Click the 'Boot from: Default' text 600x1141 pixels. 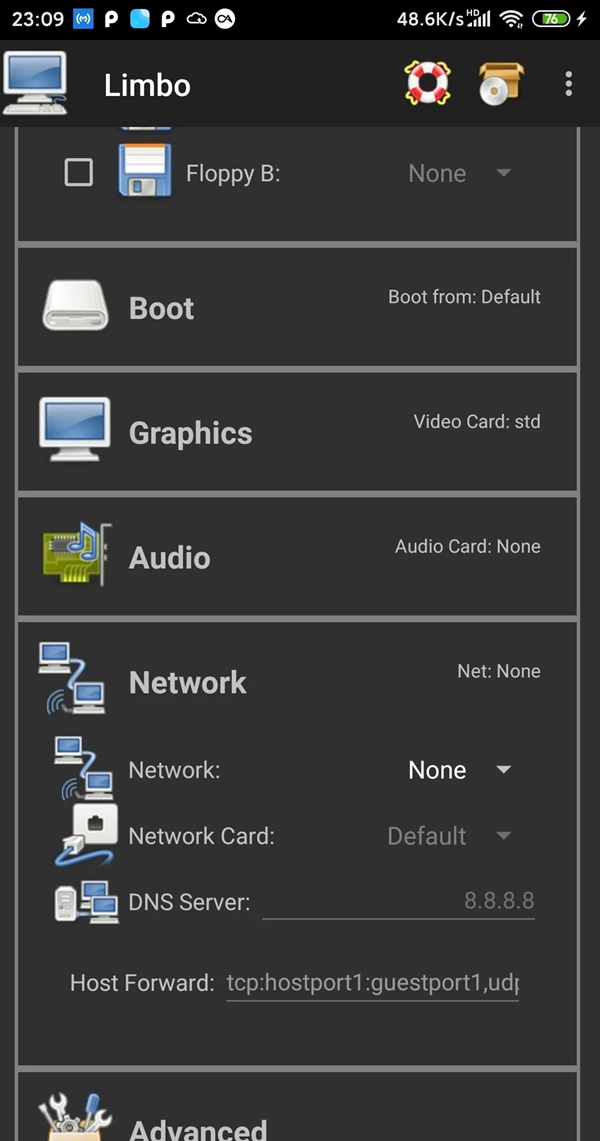464,297
